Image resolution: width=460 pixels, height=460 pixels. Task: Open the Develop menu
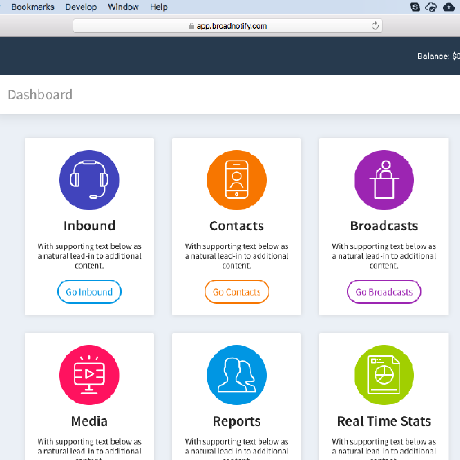81,7
